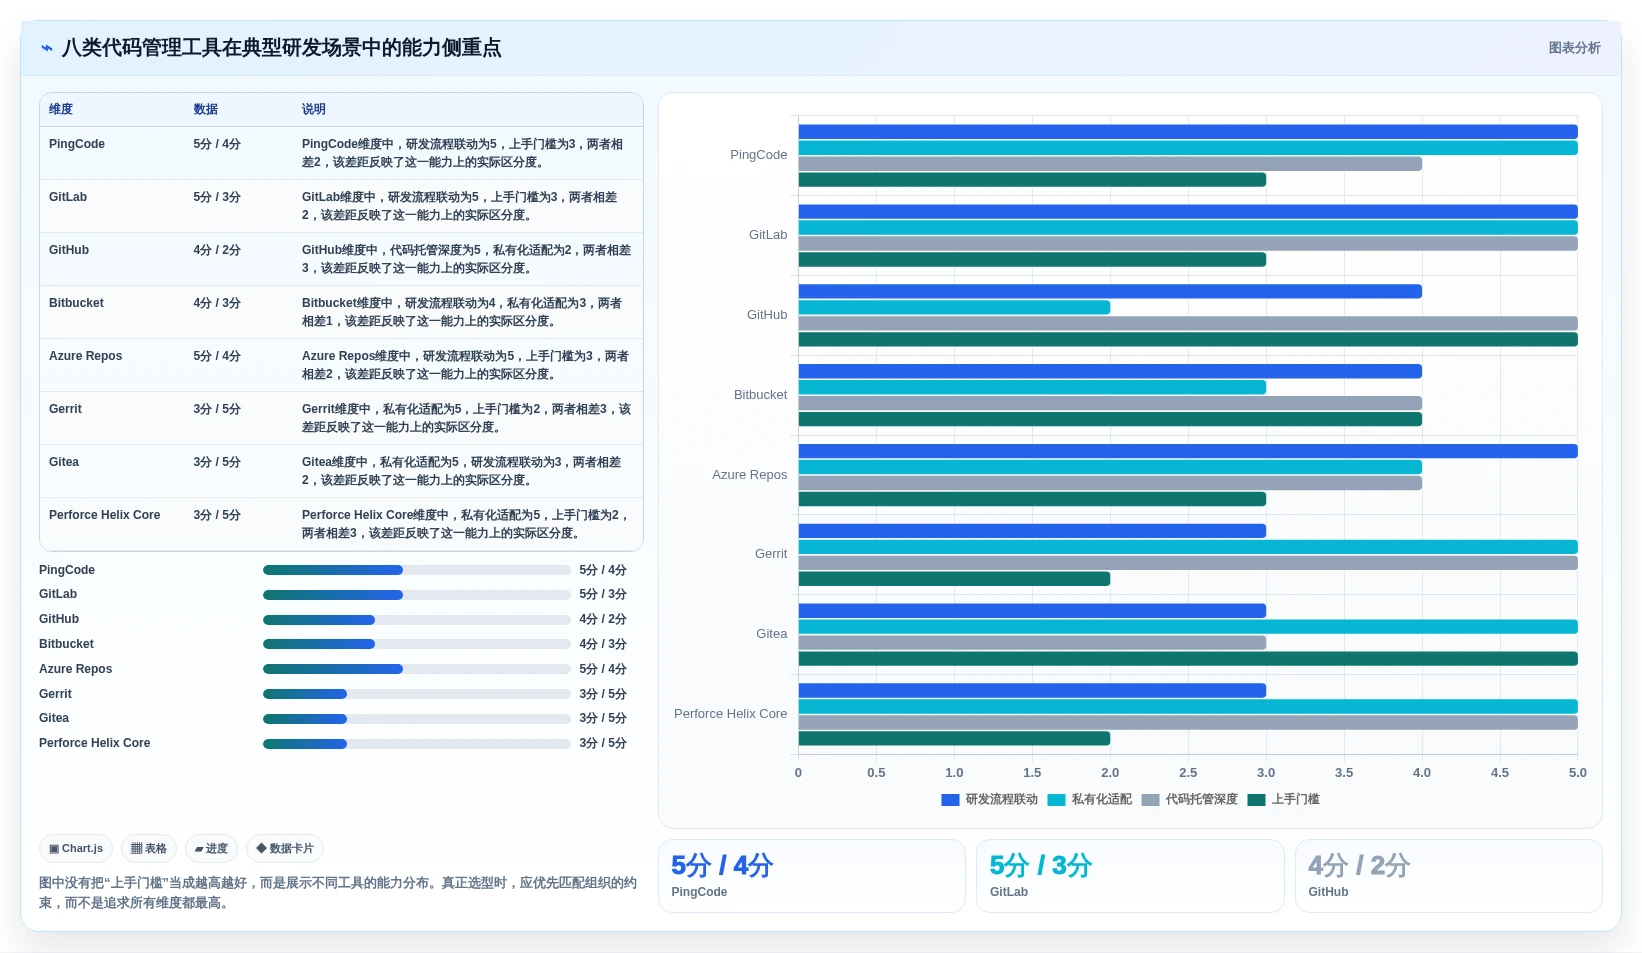This screenshot has width=1642, height=953.
Task: Click the 2.5 x-axis tick label
Action: [x=1188, y=773]
